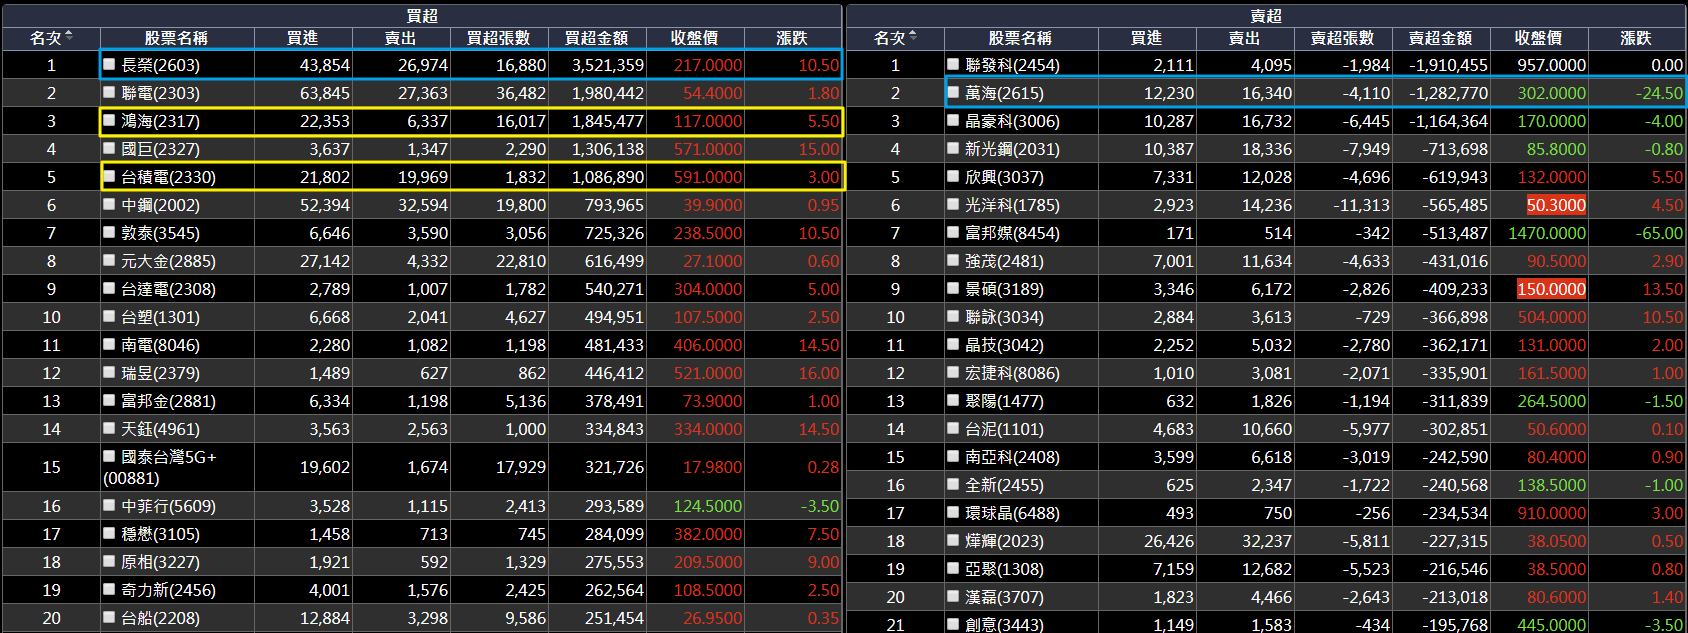Screen dimensions: 1688x633
Task: Enable the checkbox for 台泥(1101)
Action: [954, 428]
